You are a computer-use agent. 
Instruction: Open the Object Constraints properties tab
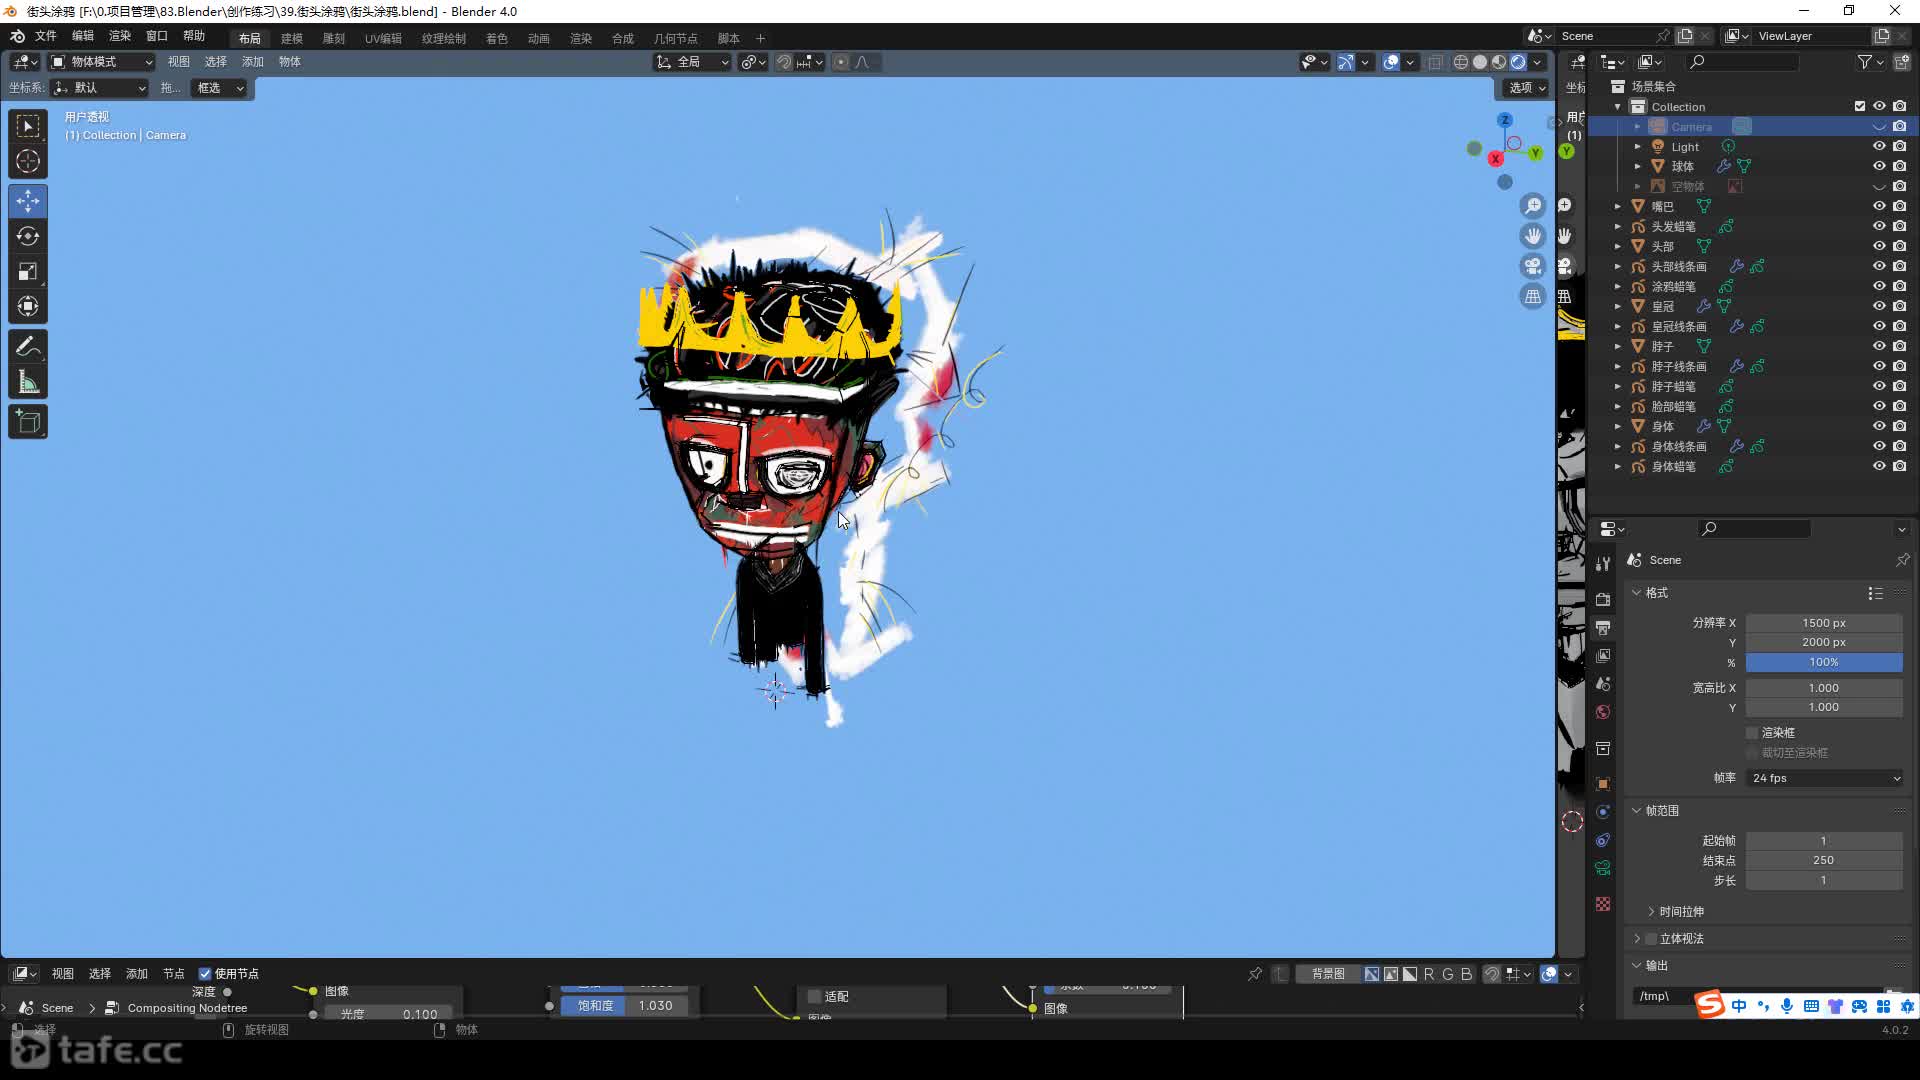click(1603, 840)
